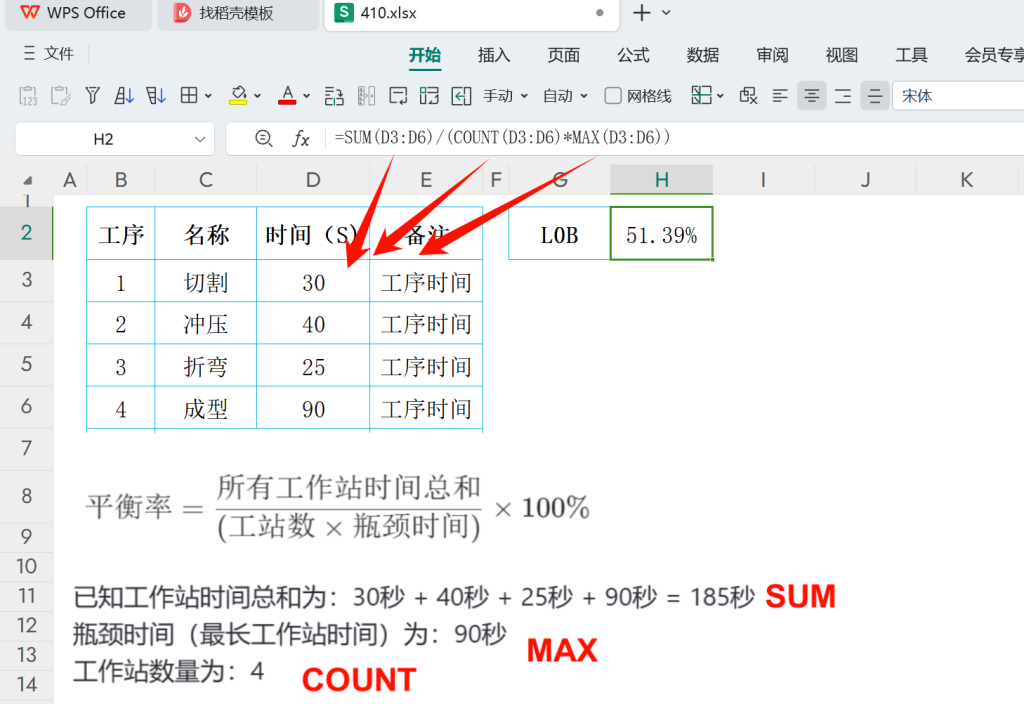Select the 名称 header cell
The width and height of the screenshot is (1024, 704).
[206, 234]
